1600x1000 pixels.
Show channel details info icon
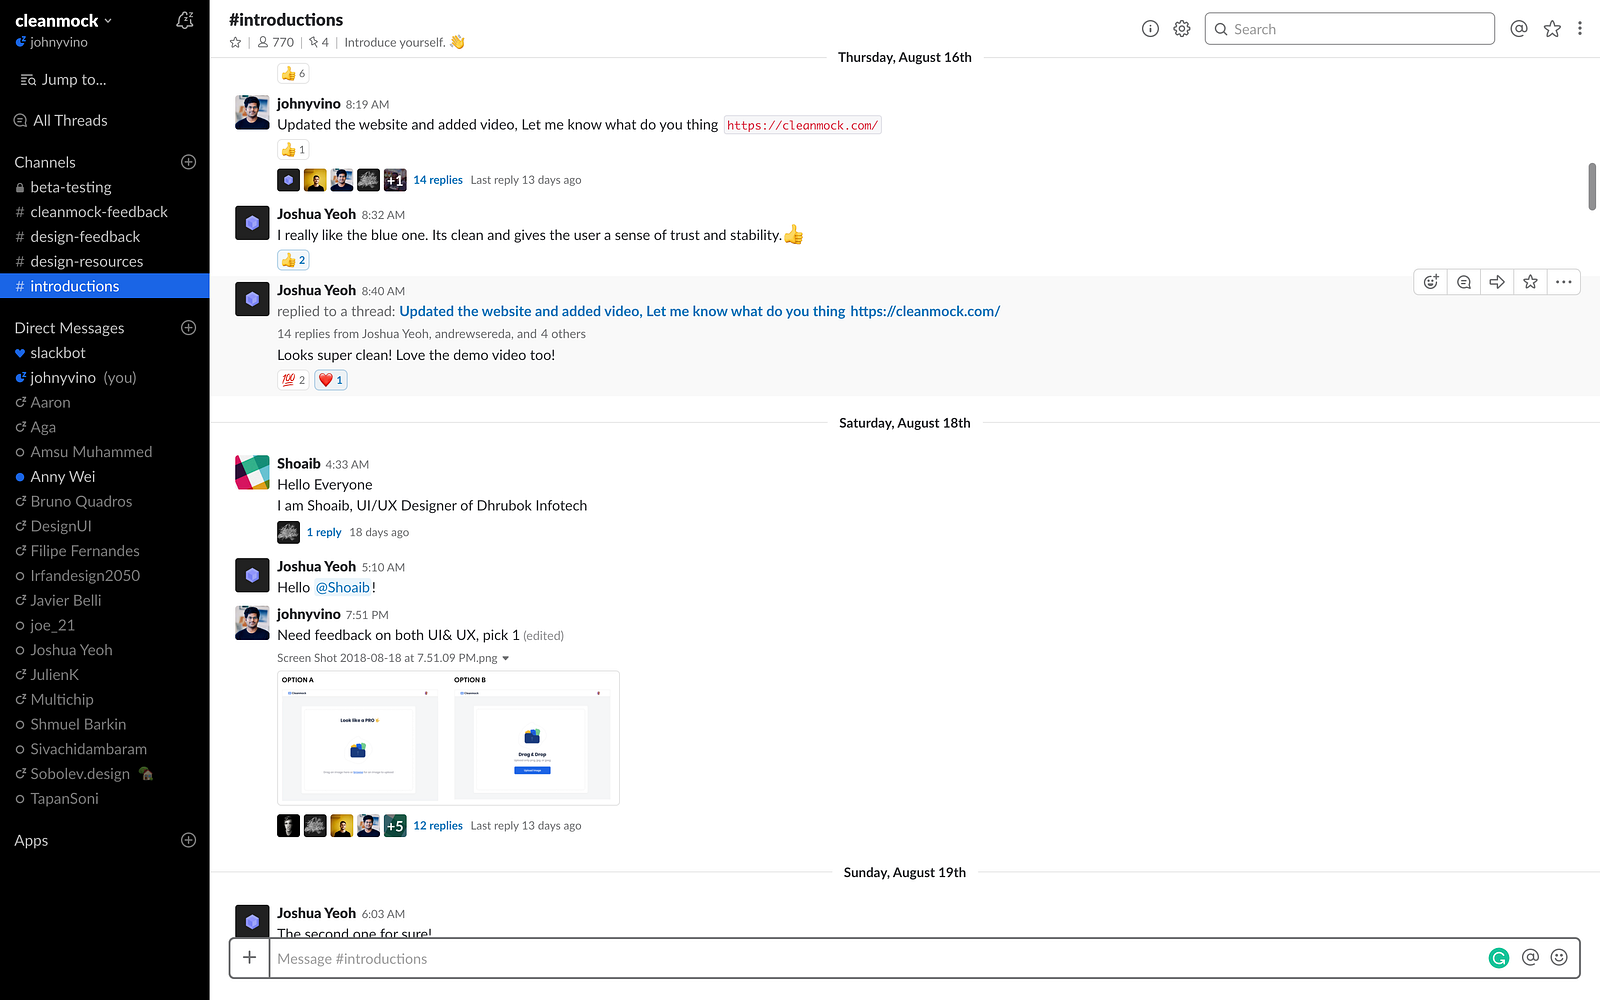click(x=1150, y=29)
